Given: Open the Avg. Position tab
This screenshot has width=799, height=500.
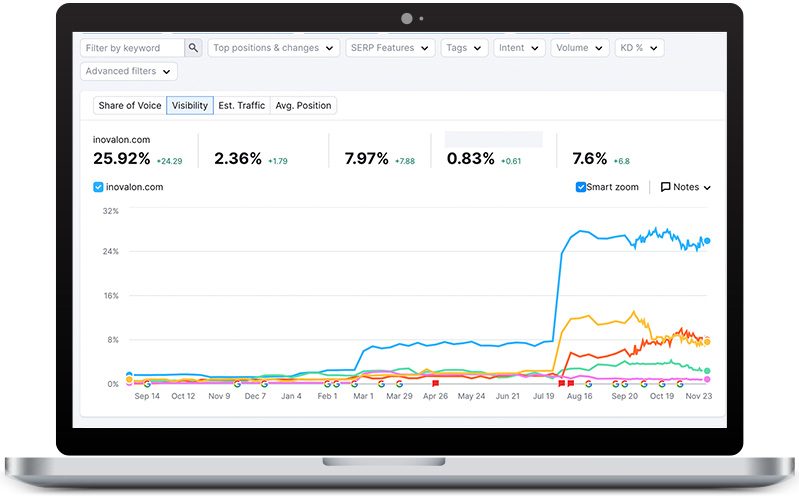Looking at the screenshot, I should [x=303, y=105].
